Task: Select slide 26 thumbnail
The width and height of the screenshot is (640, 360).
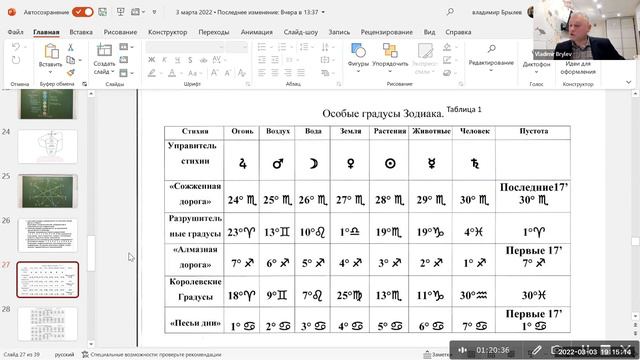Action: (47, 235)
